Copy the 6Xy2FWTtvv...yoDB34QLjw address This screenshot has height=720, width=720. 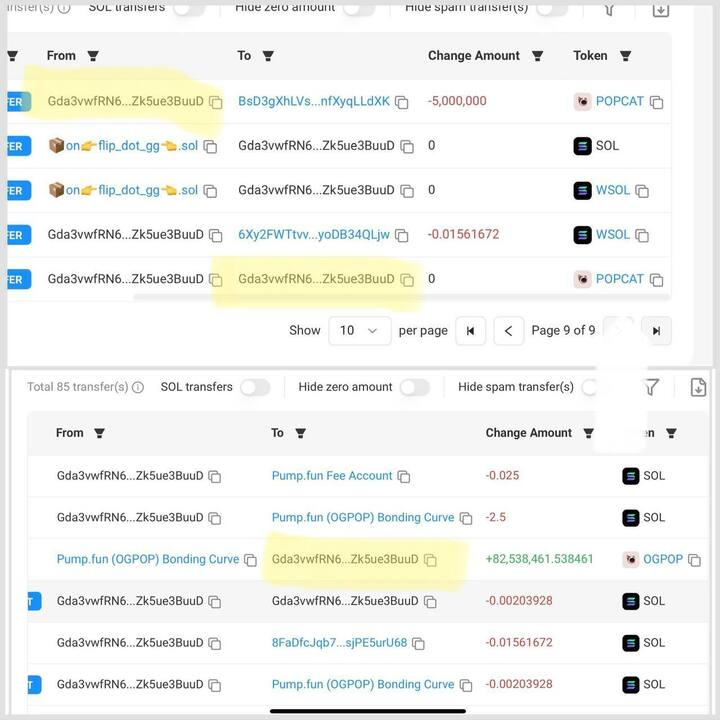402,236
